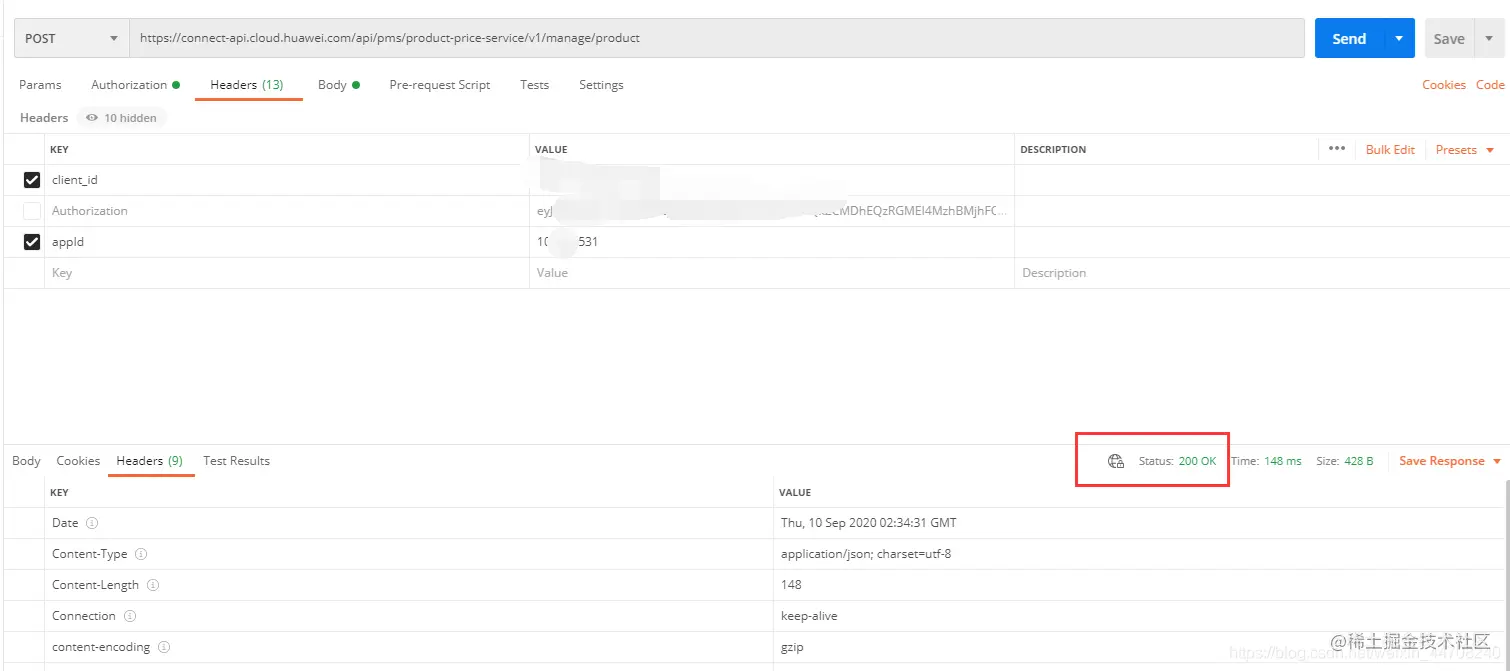
Task: Switch to the Params tab
Action: click(40, 85)
